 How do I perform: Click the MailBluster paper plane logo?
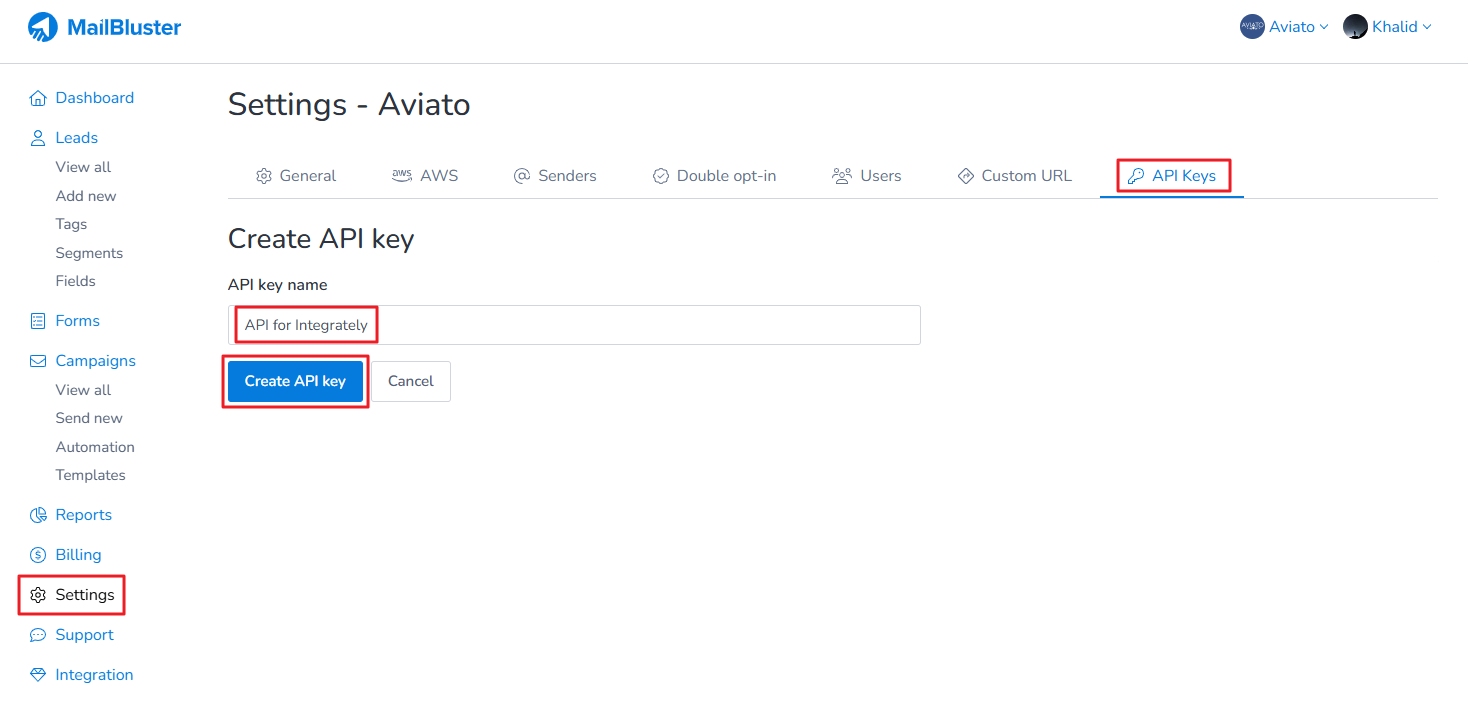click(43, 27)
